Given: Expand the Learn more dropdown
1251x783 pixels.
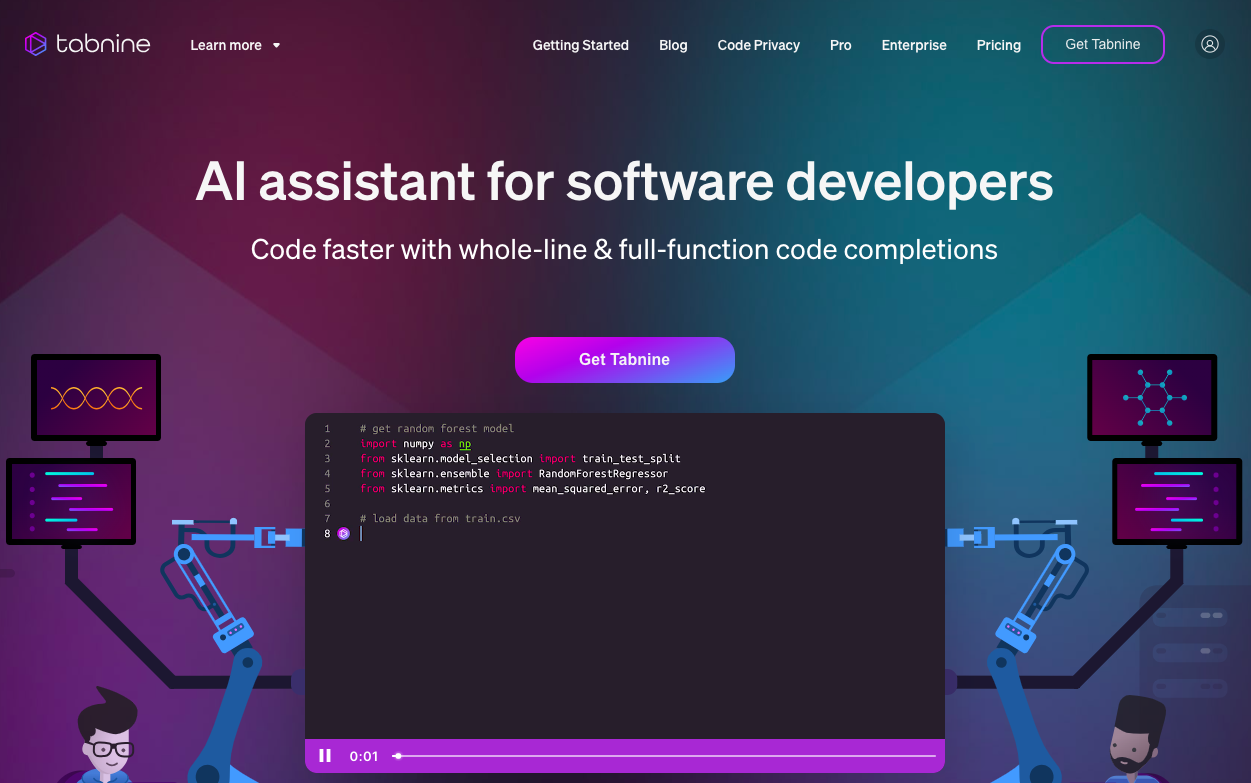Looking at the screenshot, I should [x=226, y=45].
